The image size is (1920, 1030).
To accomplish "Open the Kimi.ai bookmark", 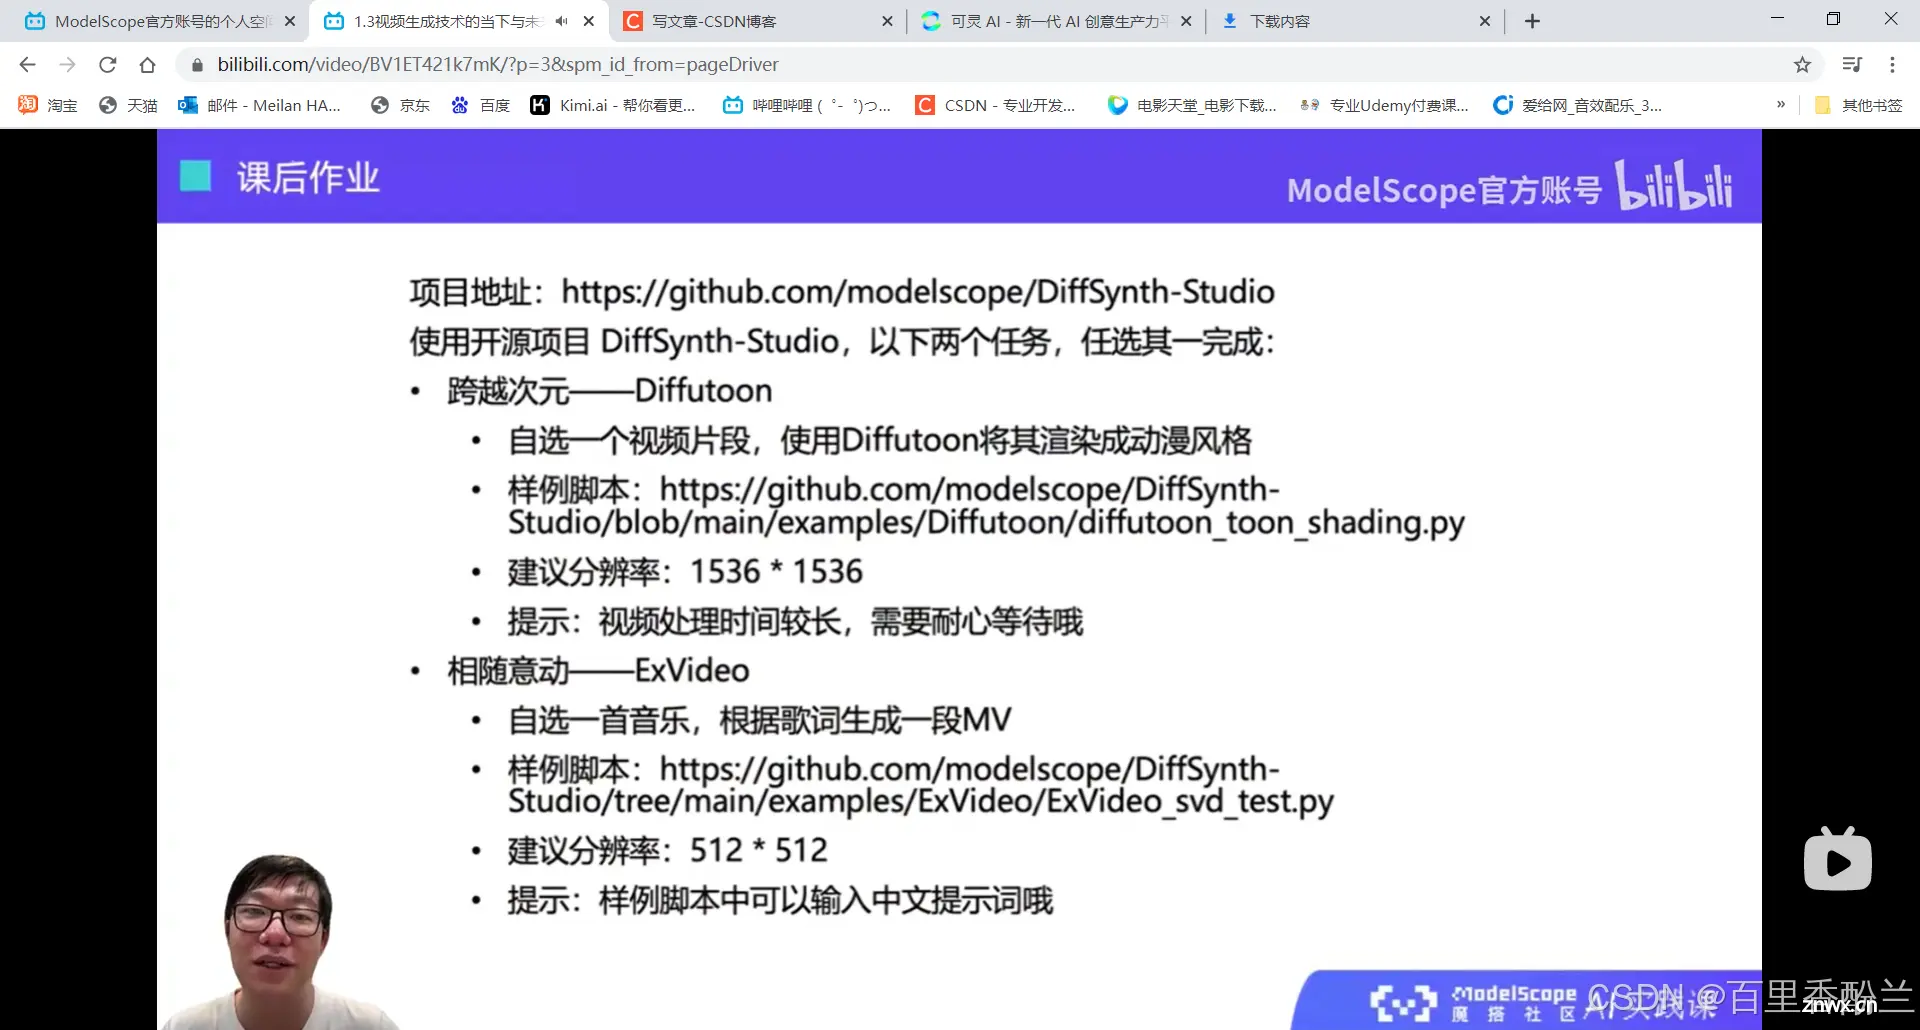I will pos(613,105).
